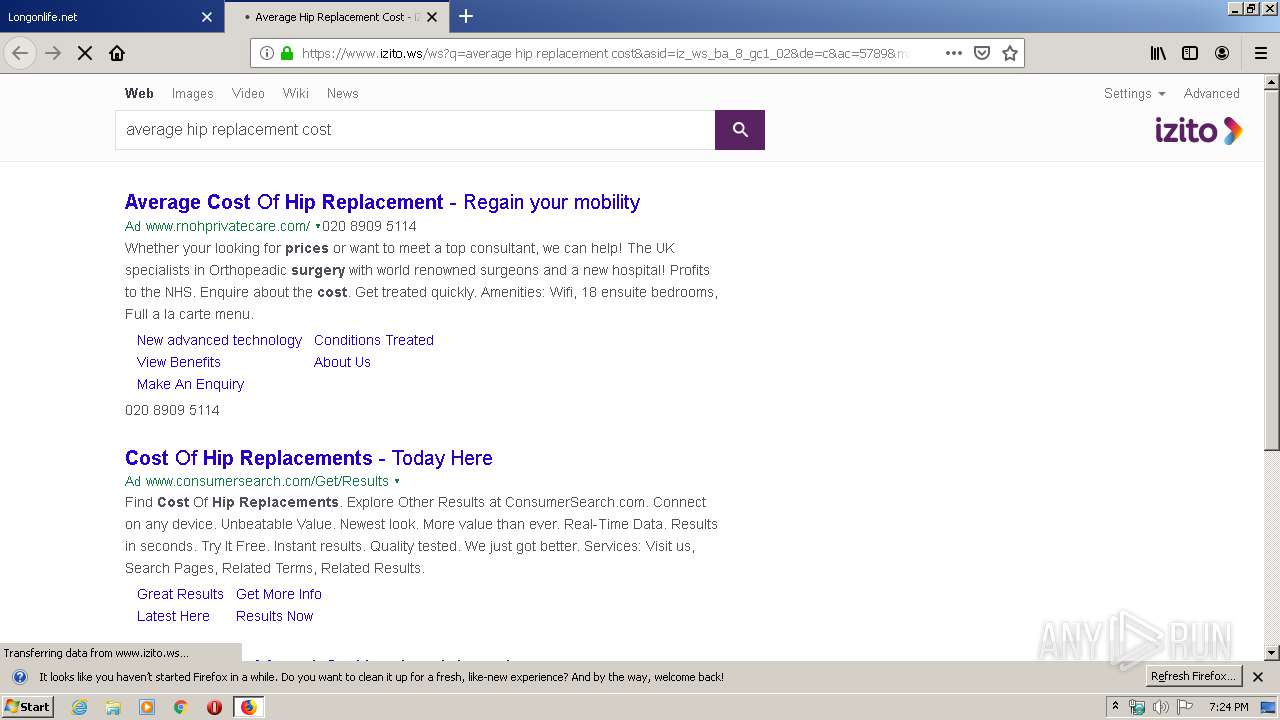Open the New advanced technology sitelink
The height and width of the screenshot is (720, 1280).
tap(219, 340)
